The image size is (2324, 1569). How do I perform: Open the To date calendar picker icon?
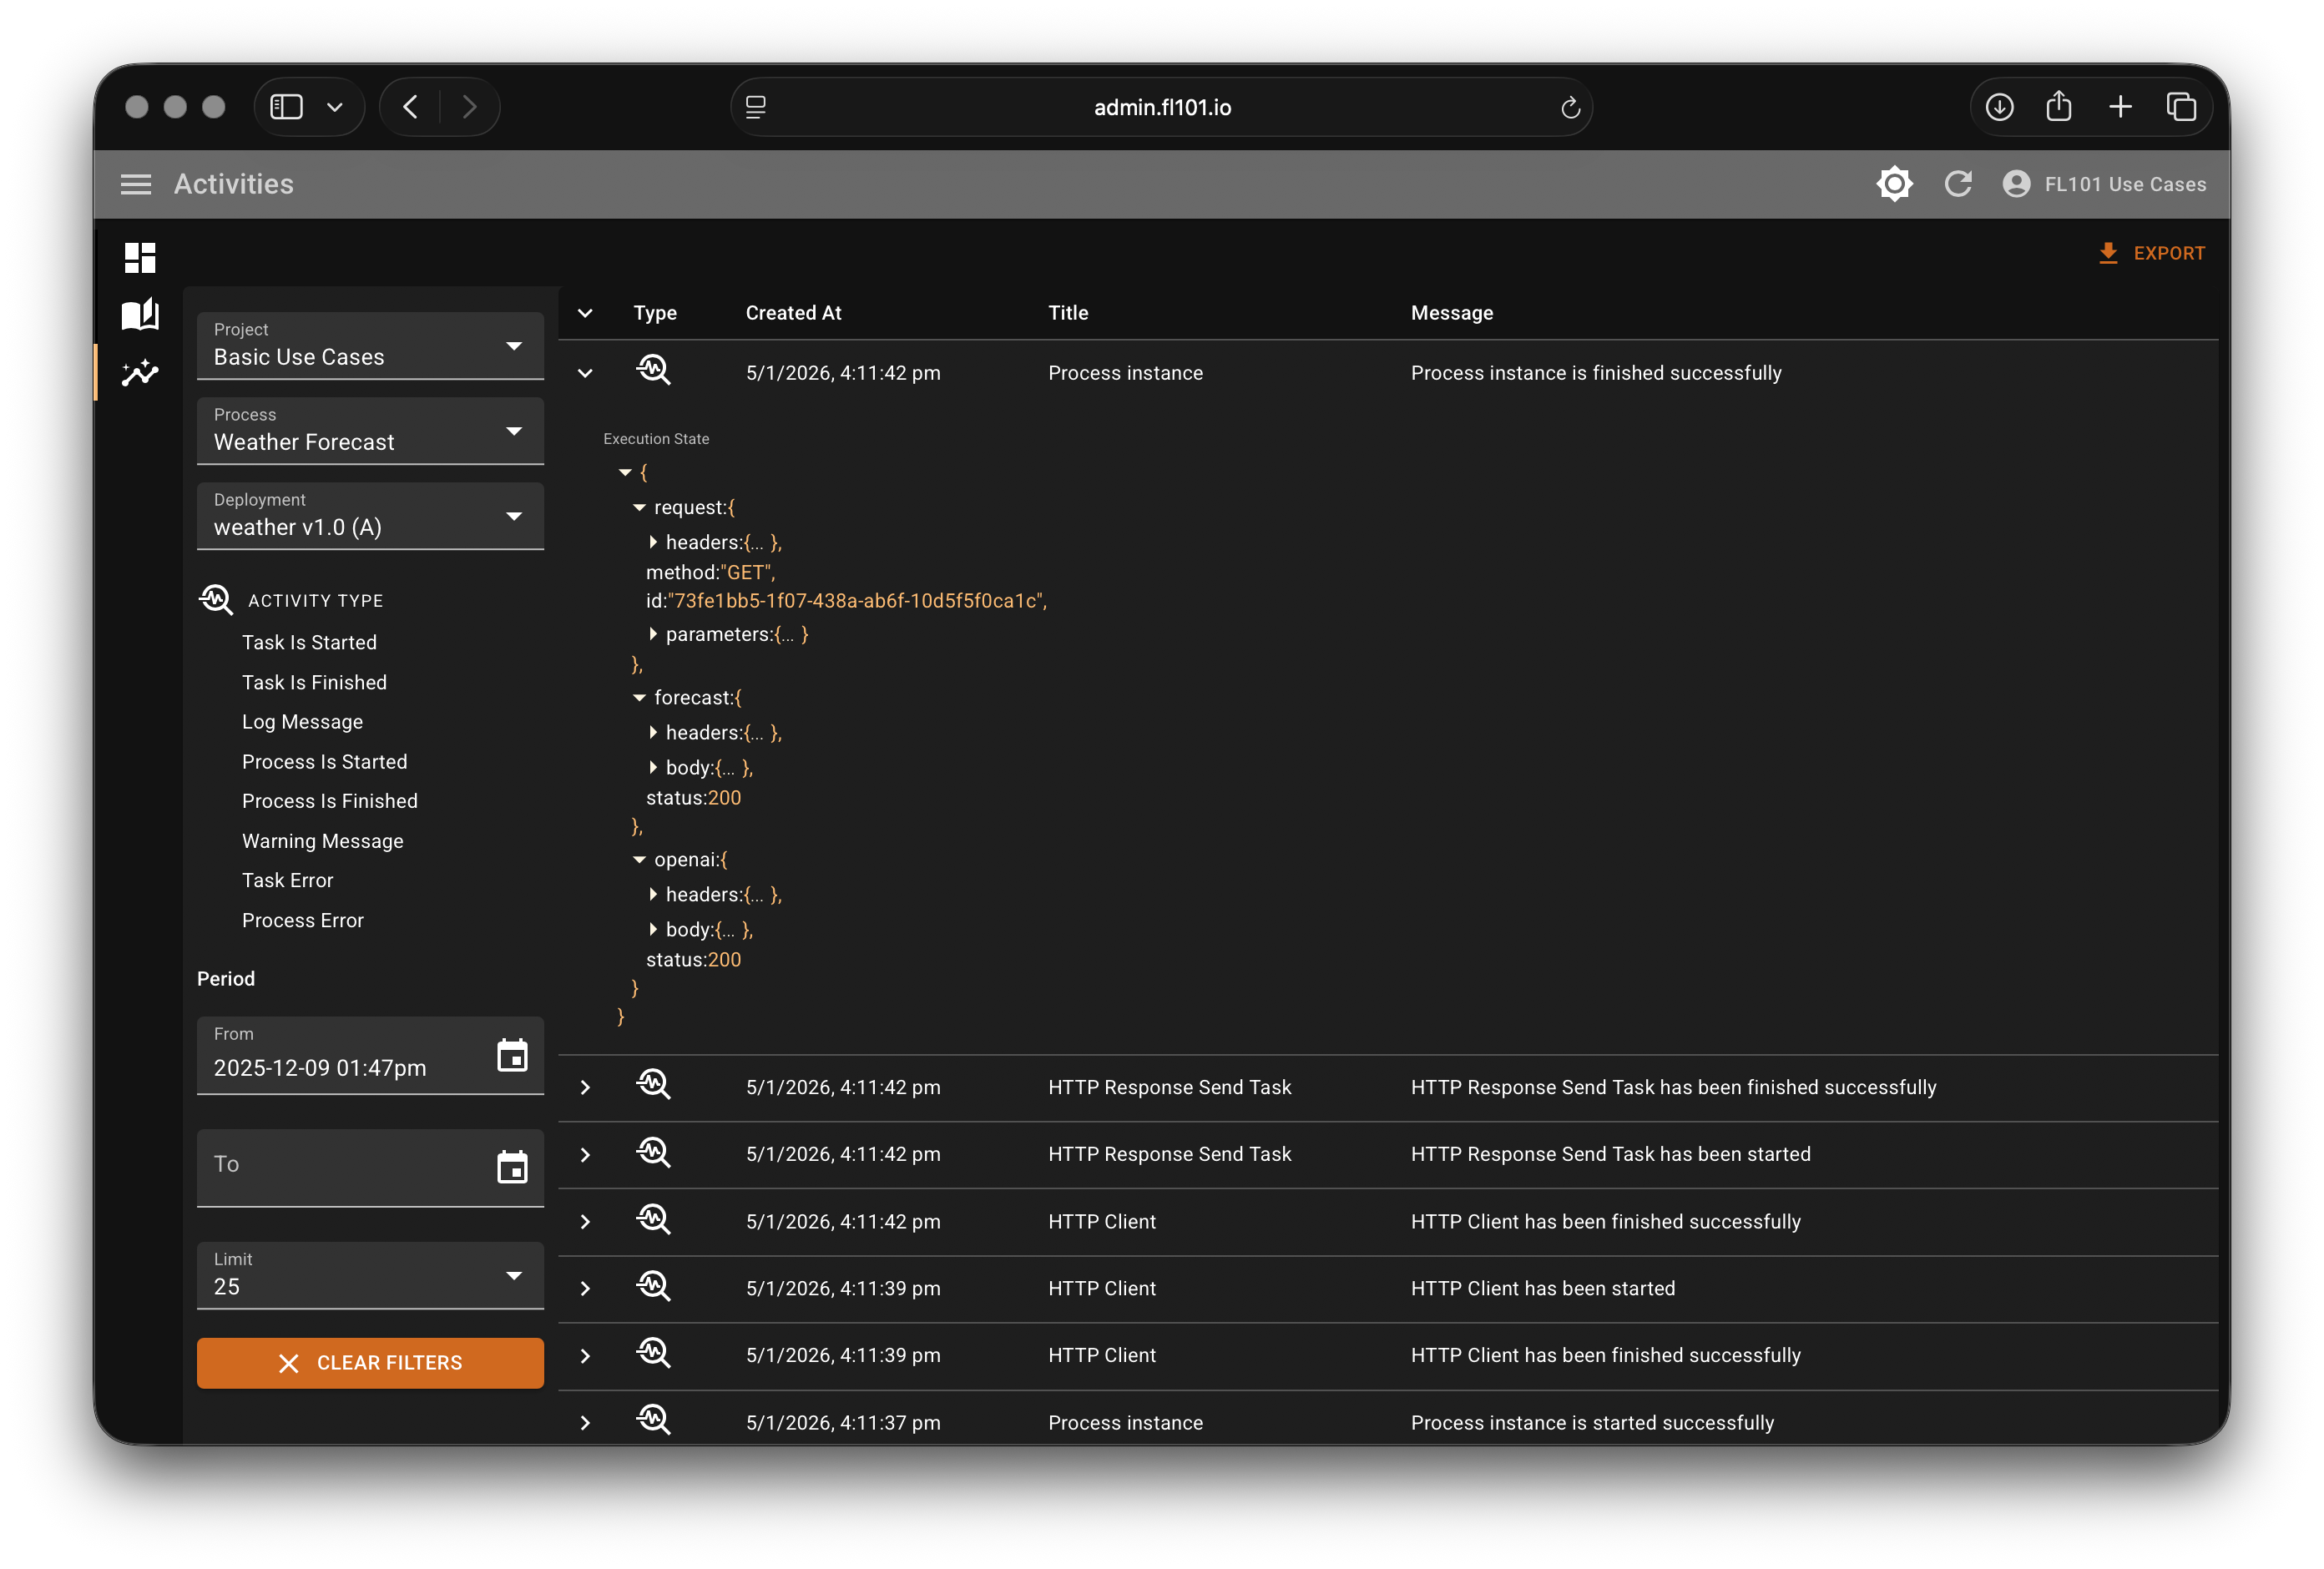(x=512, y=1167)
